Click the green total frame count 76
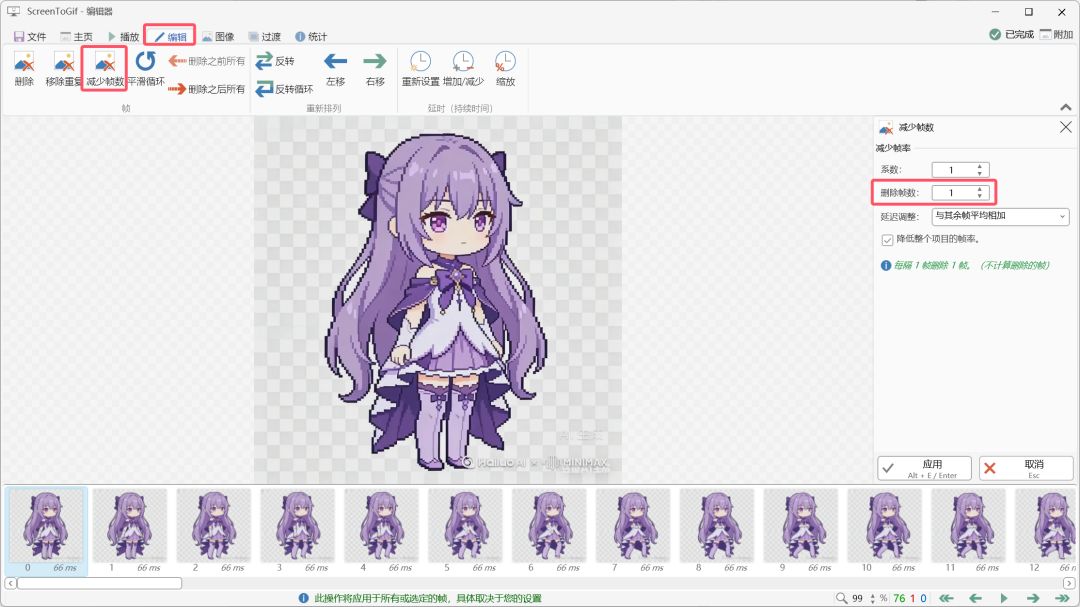This screenshot has height=607, width=1080. pyautogui.click(x=899, y=598)
